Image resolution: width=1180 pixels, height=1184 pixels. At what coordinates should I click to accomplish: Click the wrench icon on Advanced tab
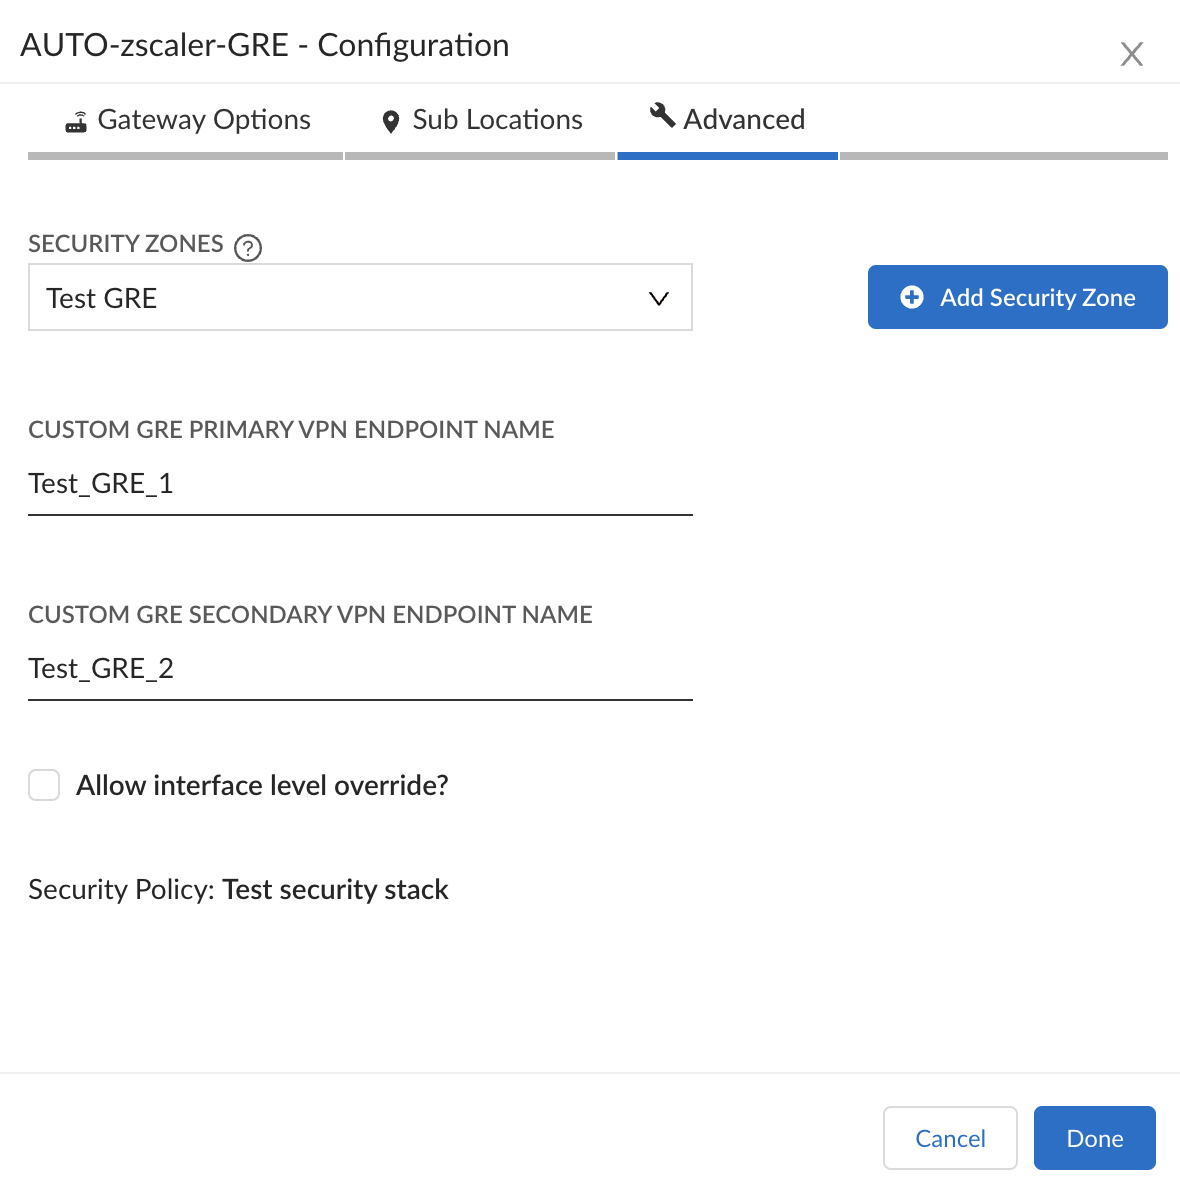(662, 115)
